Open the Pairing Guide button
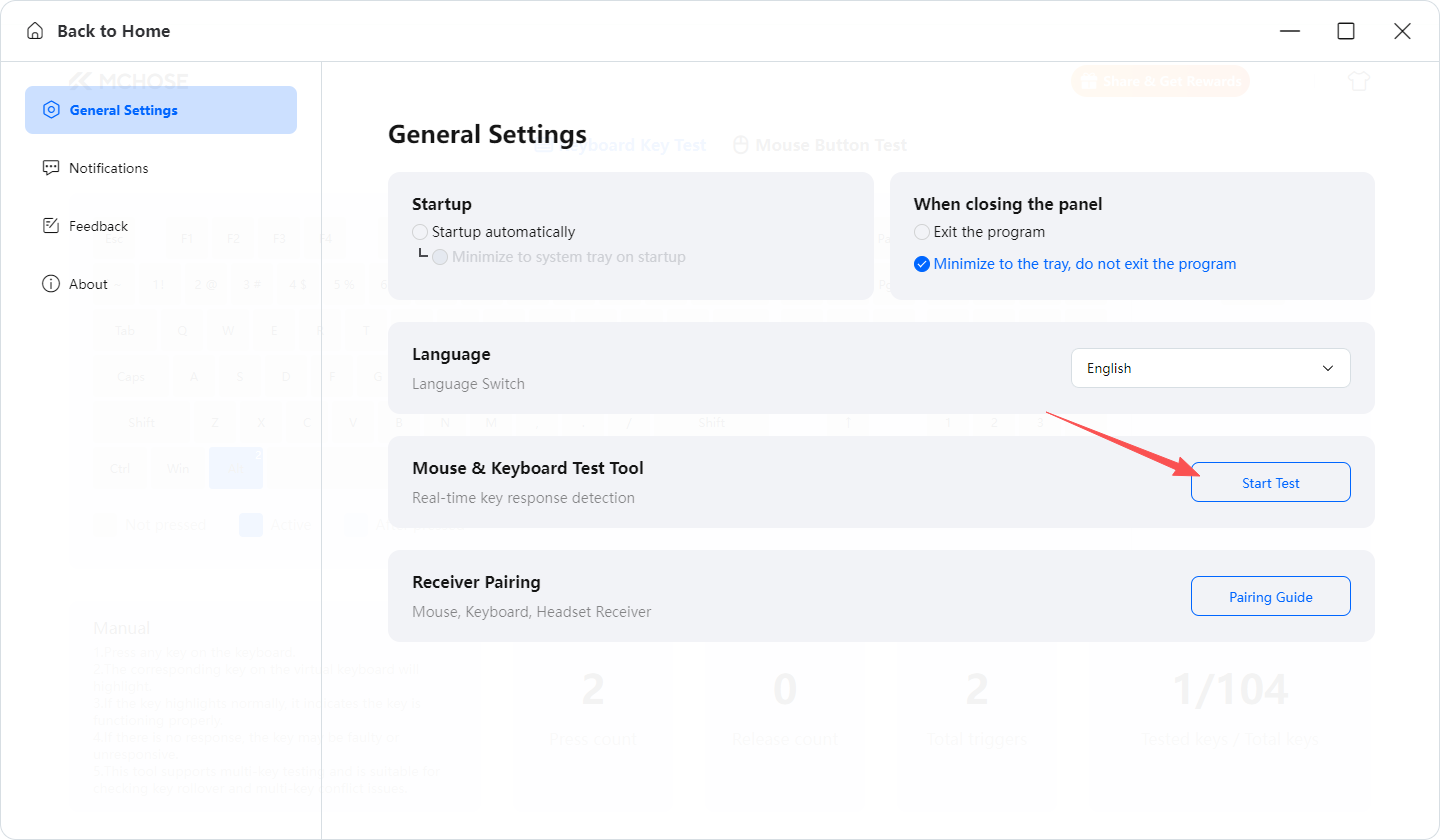 pos(1271,596)
